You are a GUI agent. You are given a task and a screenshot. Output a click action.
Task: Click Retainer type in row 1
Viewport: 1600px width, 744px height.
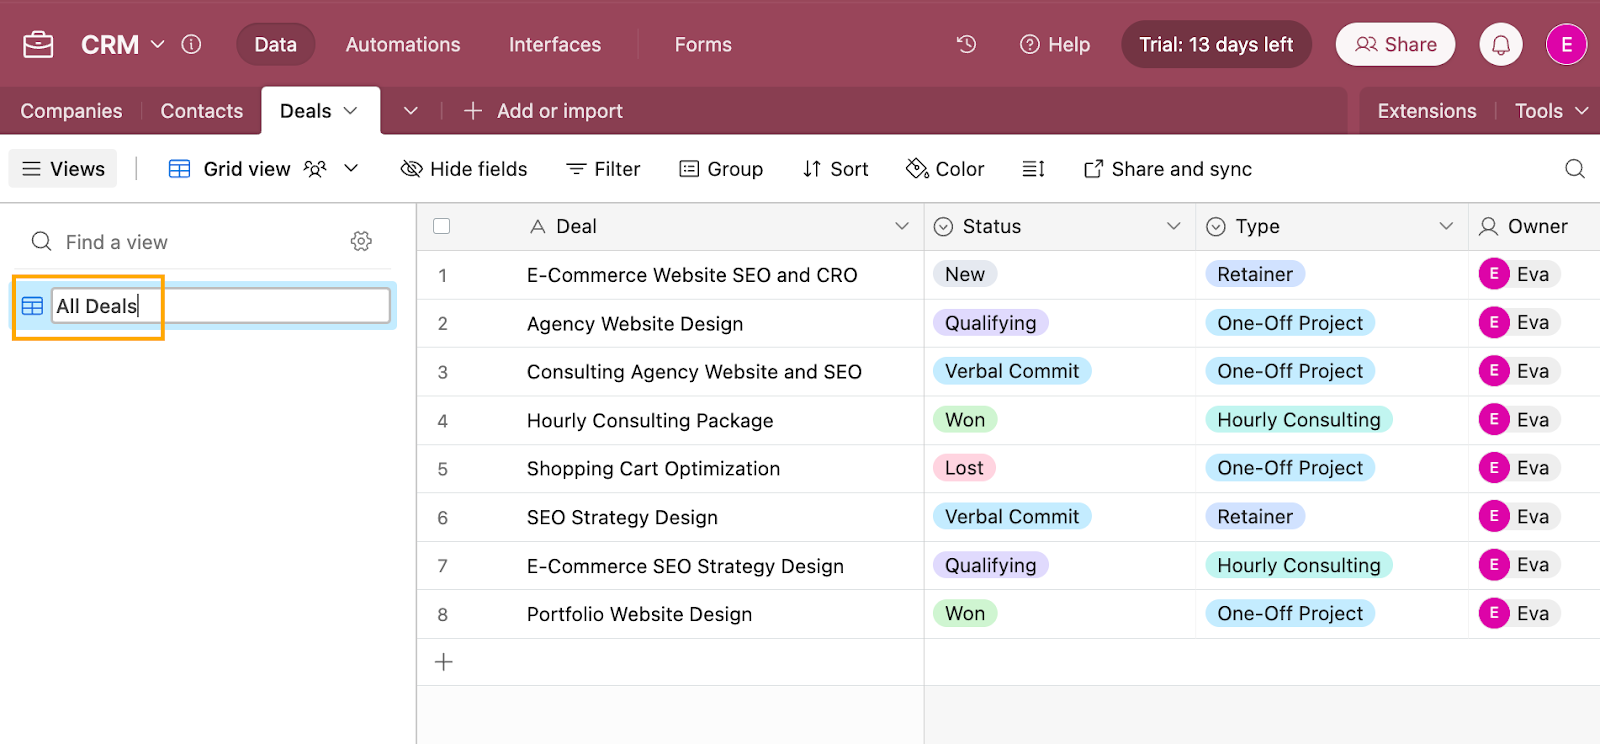tap(1255, 274)
